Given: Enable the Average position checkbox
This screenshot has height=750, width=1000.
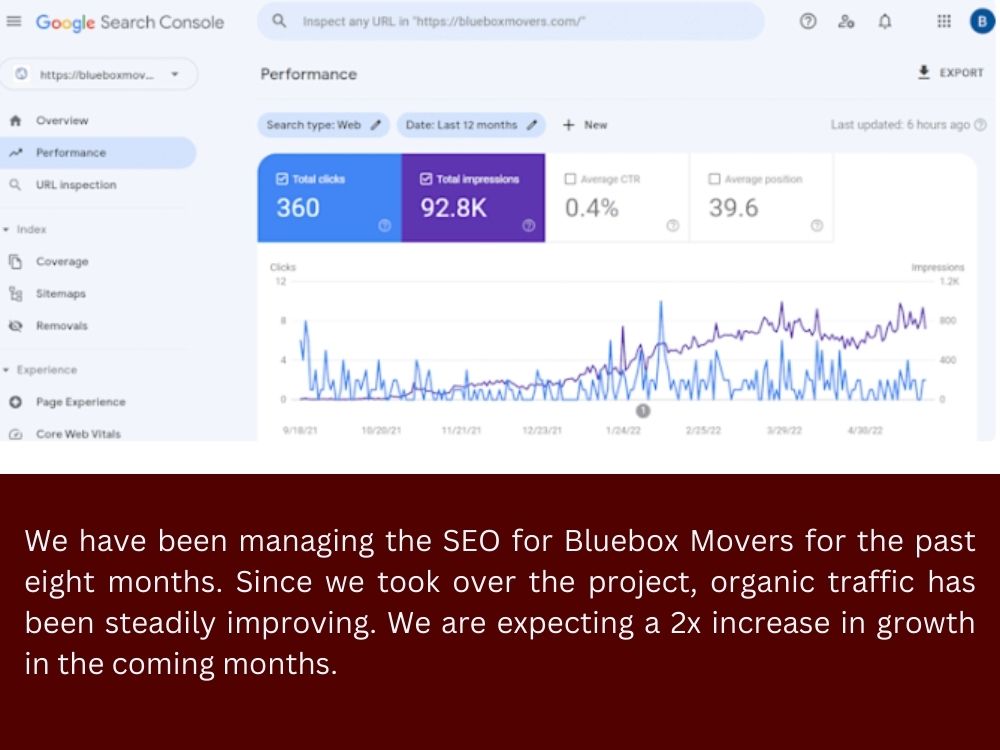Looking at the screenshot, I should point(714,179).
